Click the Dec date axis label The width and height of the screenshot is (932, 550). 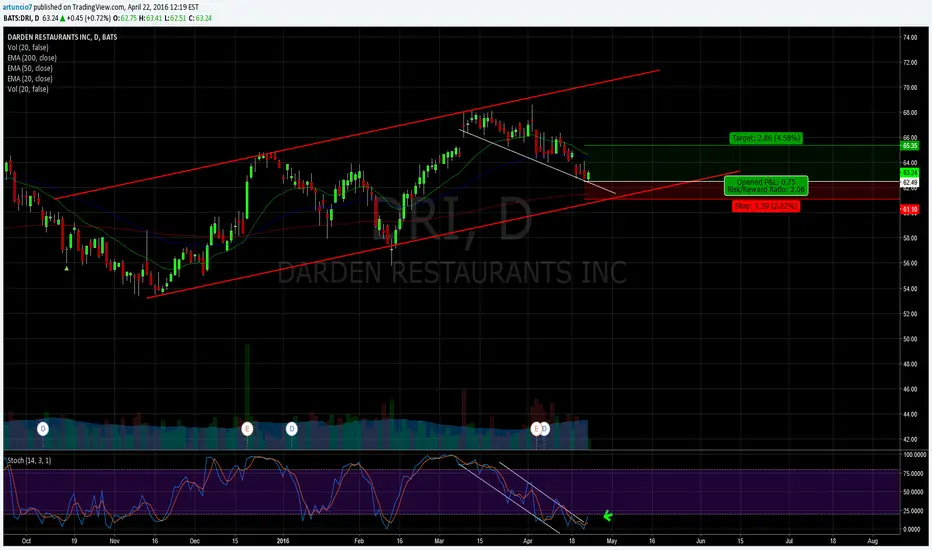pos(194,541)
